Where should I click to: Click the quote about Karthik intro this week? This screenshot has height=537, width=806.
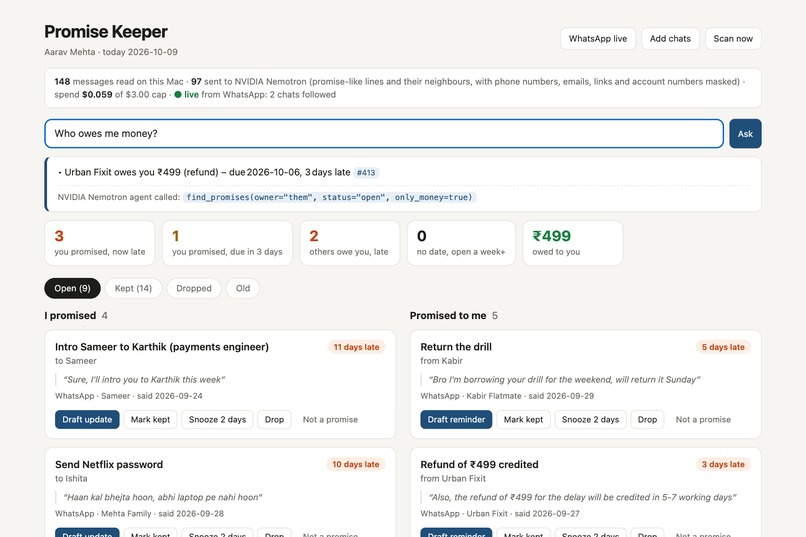[x=144, y=380]
